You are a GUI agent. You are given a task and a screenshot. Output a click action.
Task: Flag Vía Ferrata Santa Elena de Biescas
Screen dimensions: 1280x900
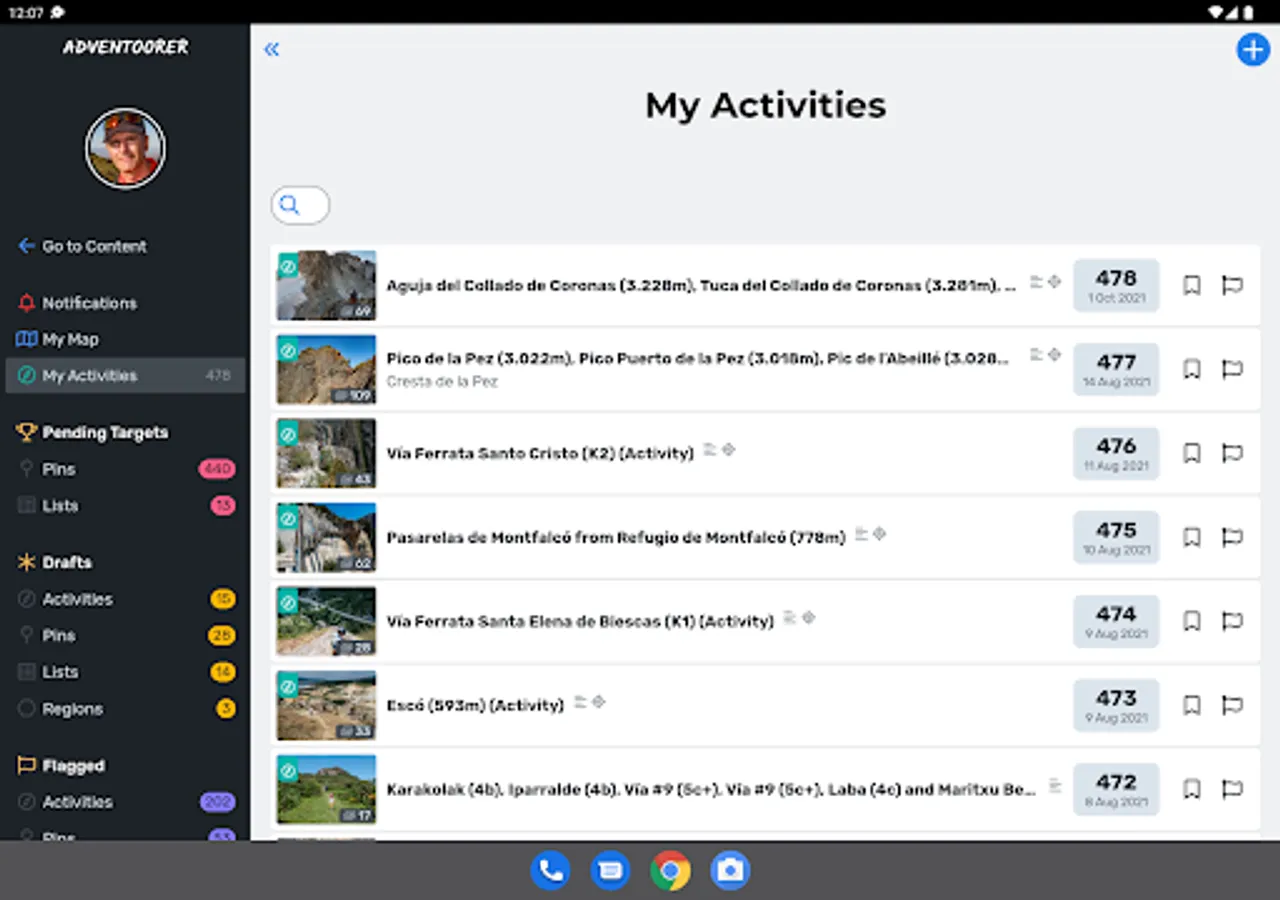(x=1232, y=621)
